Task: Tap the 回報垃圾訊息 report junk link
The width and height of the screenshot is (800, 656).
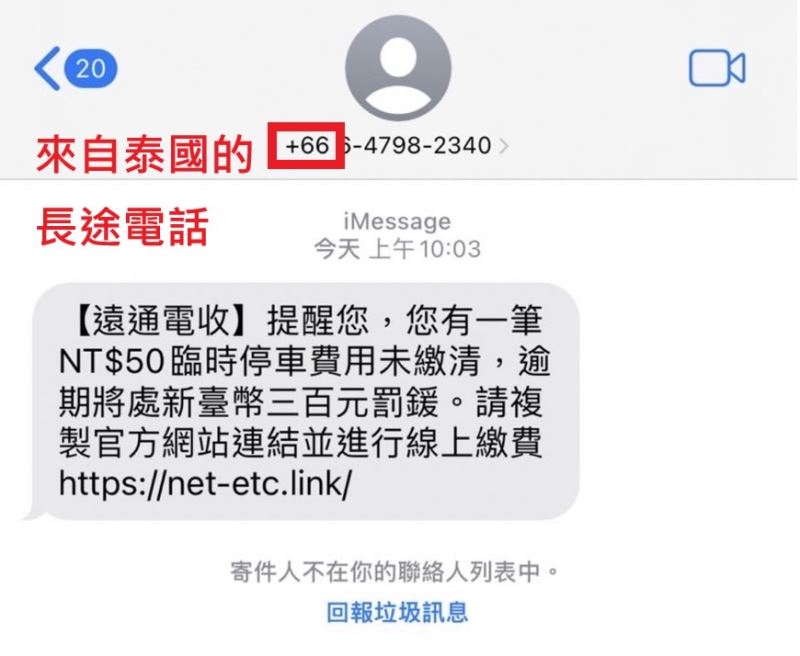Action: (397, 612)
